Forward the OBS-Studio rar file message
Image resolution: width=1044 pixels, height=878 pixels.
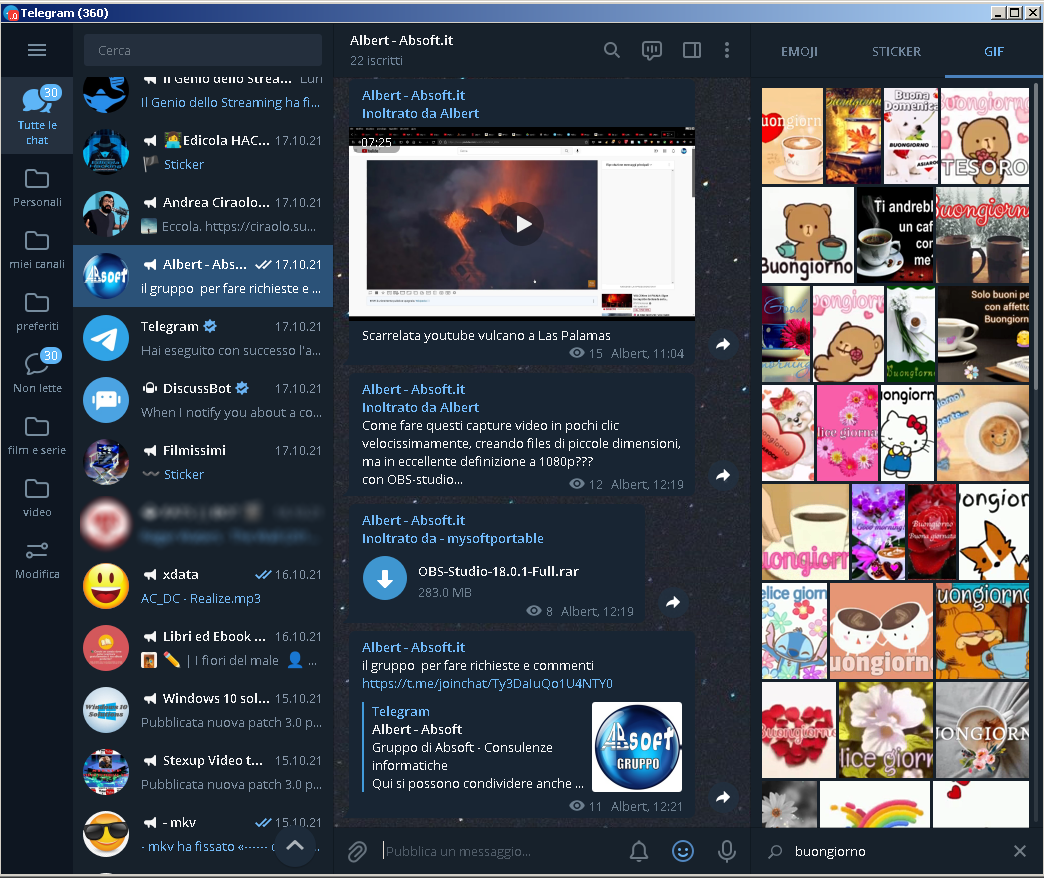click(673, 602)
